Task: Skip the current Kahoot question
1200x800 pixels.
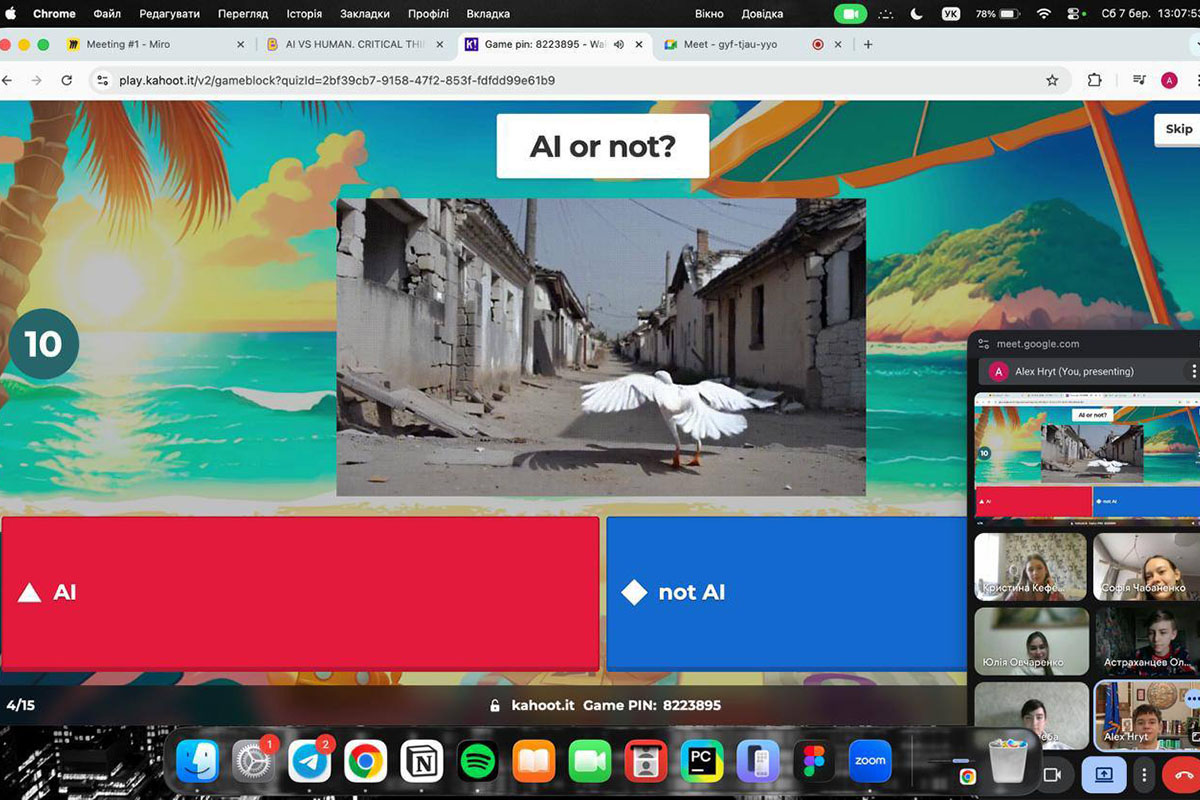Action: point(1178,129)
